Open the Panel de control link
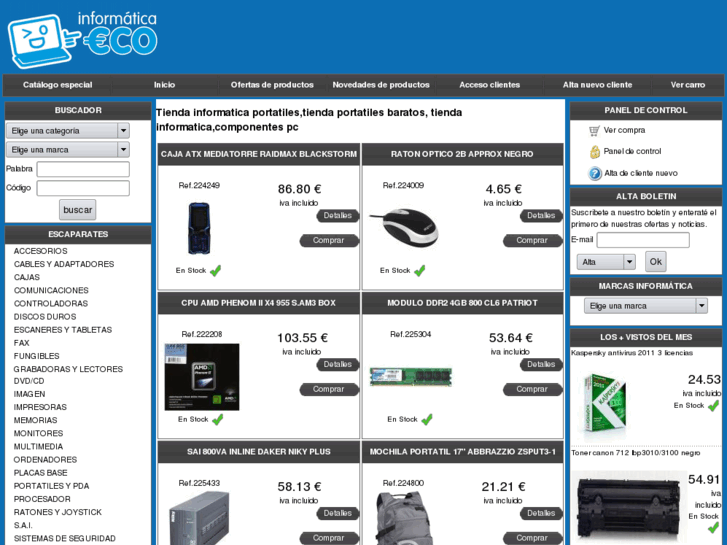 pos(632,151)
